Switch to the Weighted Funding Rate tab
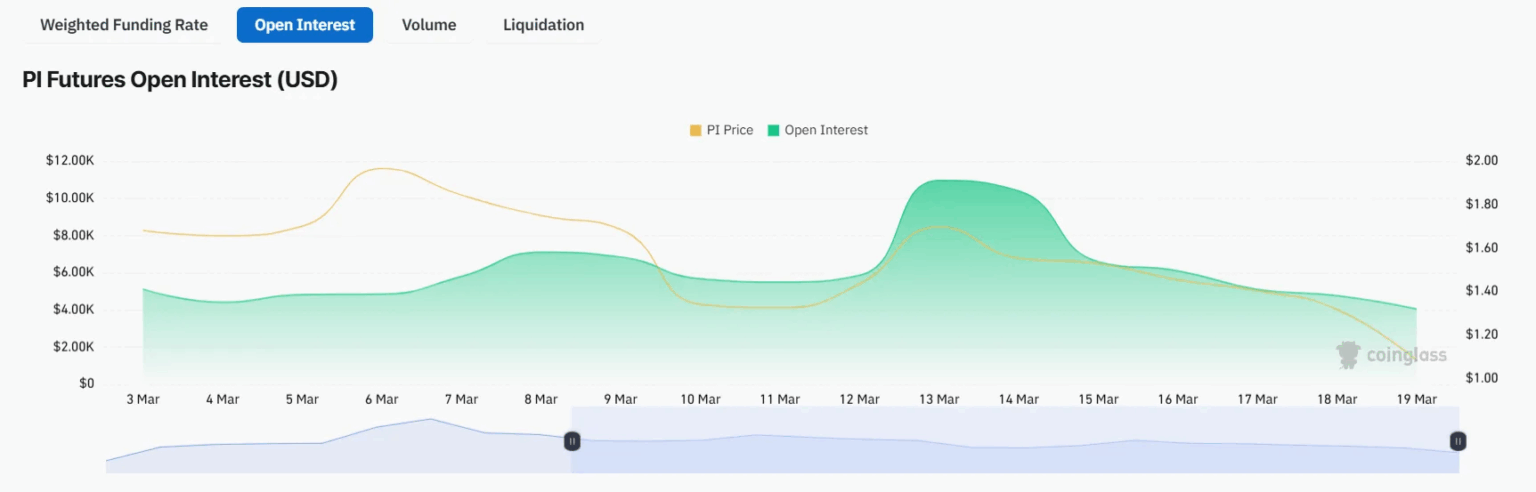This screenshot has height=492, width=1536. [124, 25]
